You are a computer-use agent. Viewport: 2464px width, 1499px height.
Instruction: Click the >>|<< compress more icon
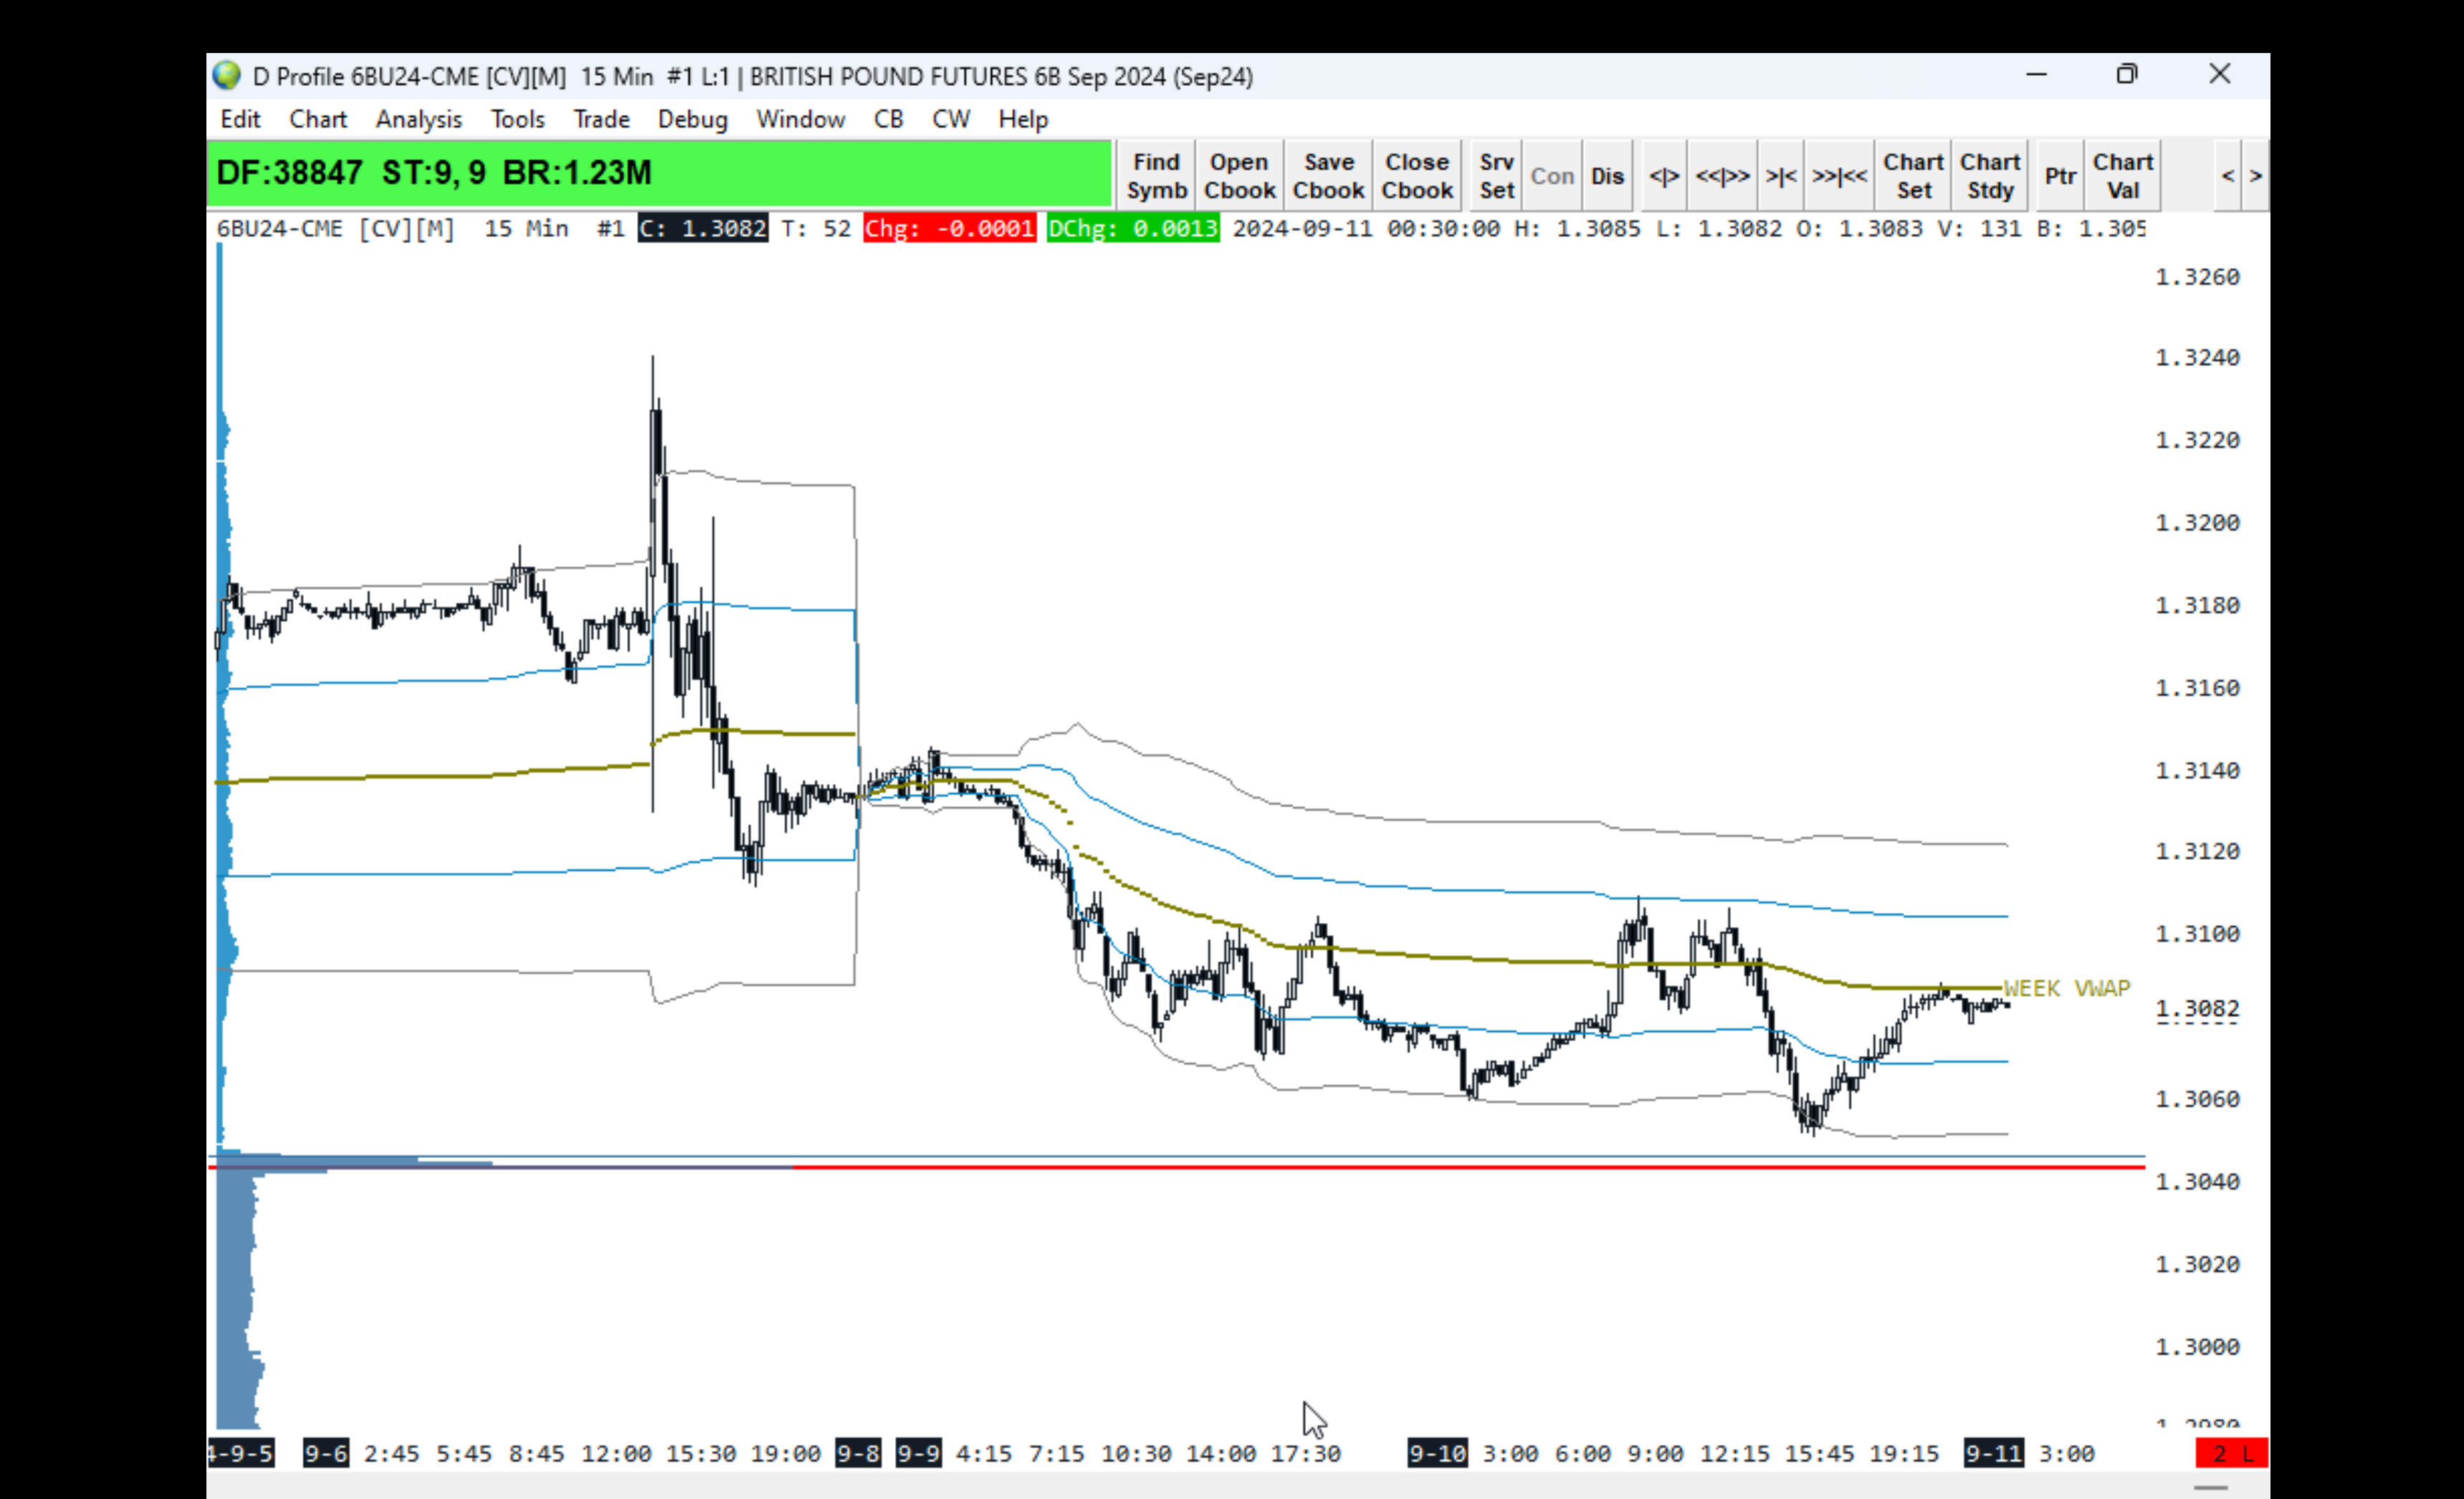[1839, 176]
